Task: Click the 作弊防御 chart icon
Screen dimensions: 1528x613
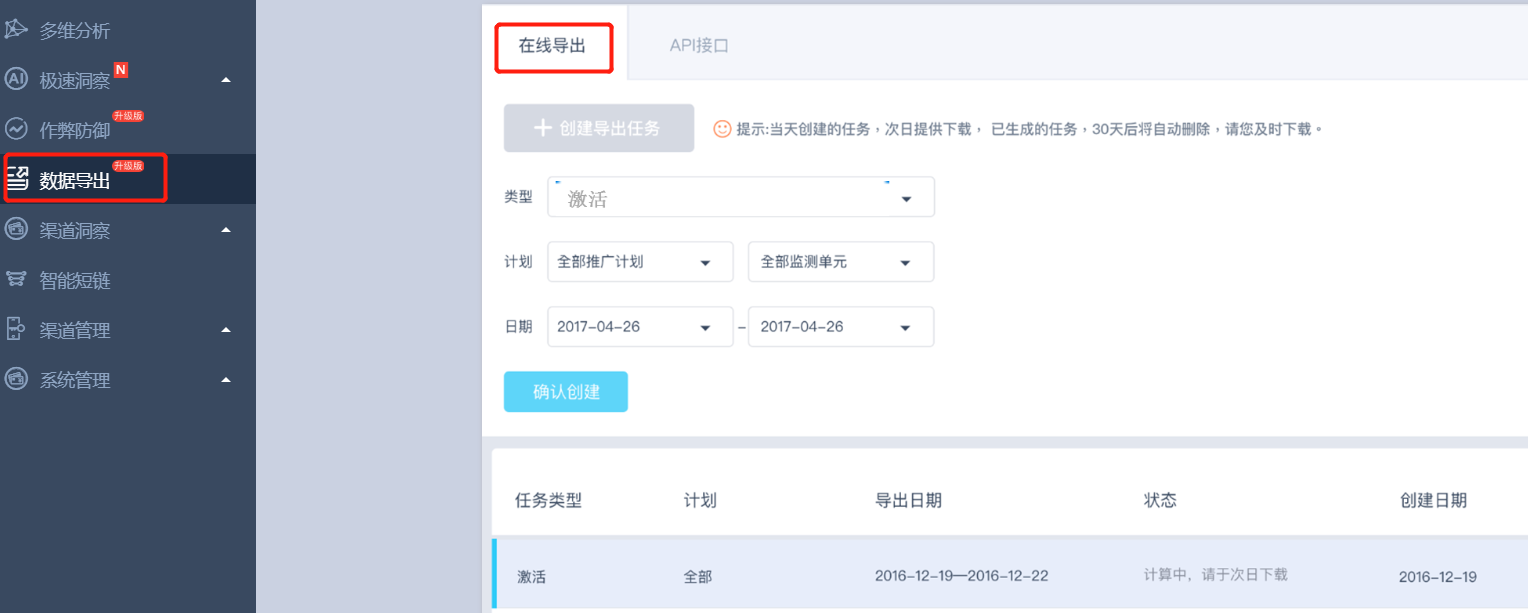Action: 15,129
